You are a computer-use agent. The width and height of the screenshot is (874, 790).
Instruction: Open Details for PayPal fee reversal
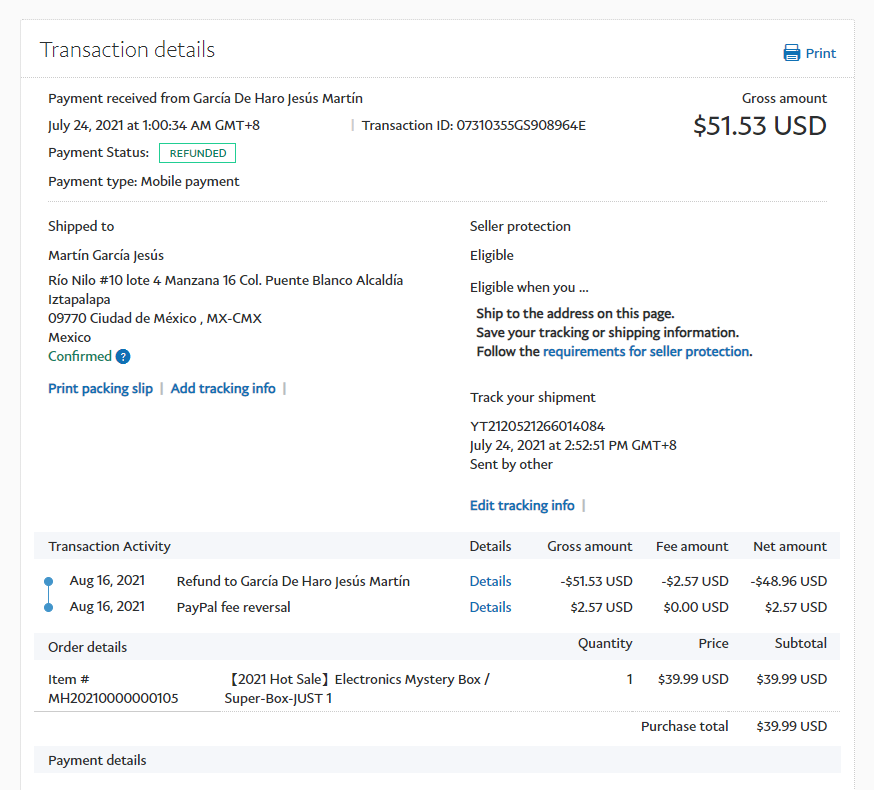pyautogui.click(x=490, y=607)
